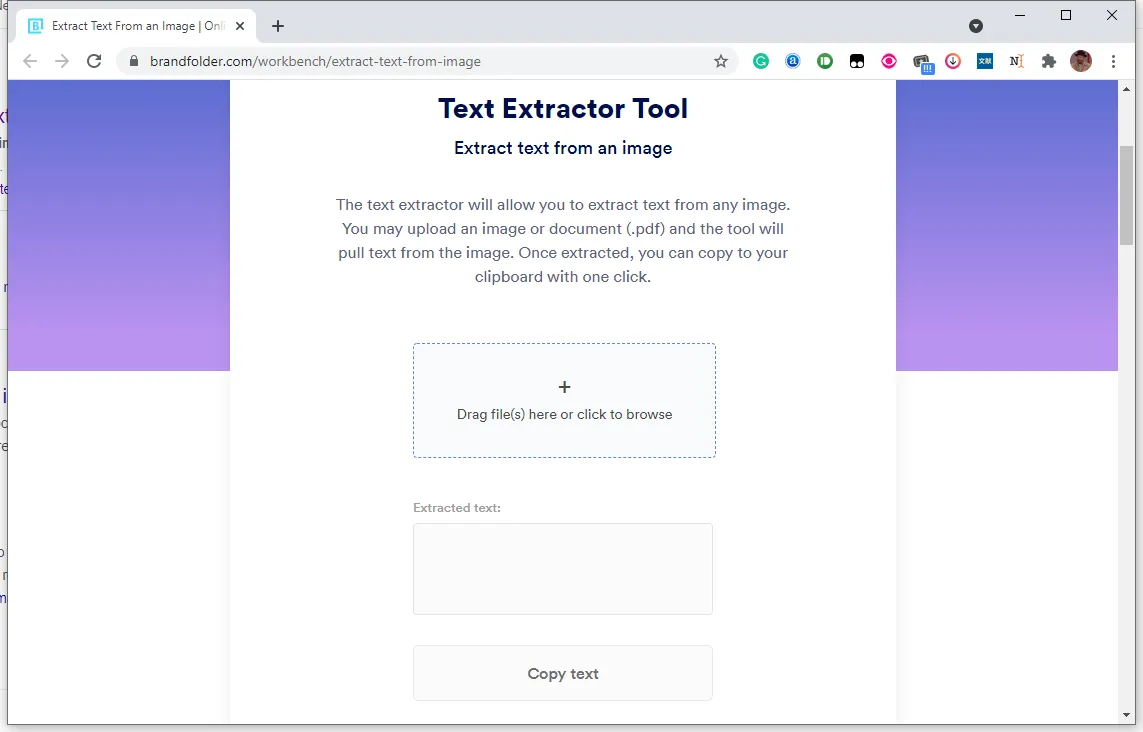1143x732 pixels.
Task: Open the green circular 'D' extension
Action: pyautogui.click(x=824, y=61)
